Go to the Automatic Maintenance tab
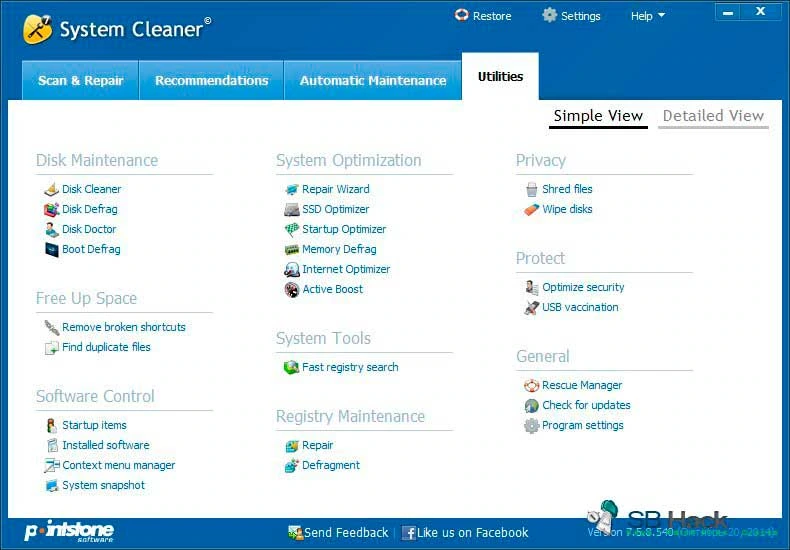This screenshot has height=550, width=790. pyautogui.click(x=373, y=81)
